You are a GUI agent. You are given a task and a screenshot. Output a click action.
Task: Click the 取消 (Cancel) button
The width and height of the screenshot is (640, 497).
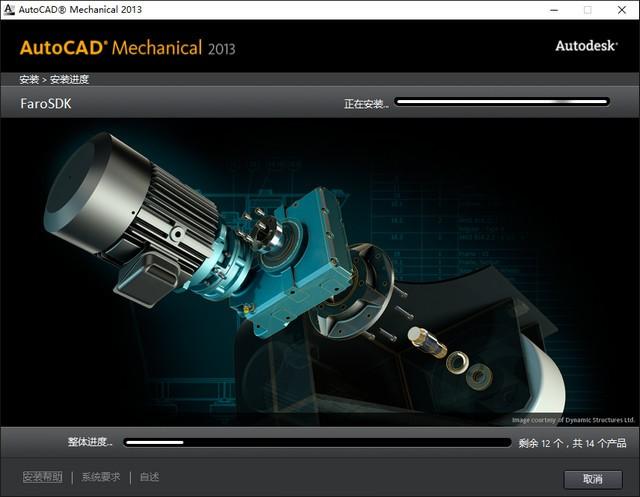(593, 479)
